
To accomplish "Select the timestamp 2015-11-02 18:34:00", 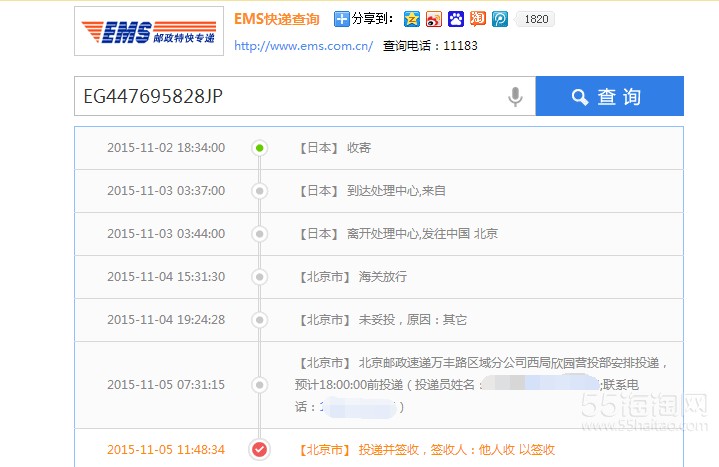I will [x=166, y=148].
